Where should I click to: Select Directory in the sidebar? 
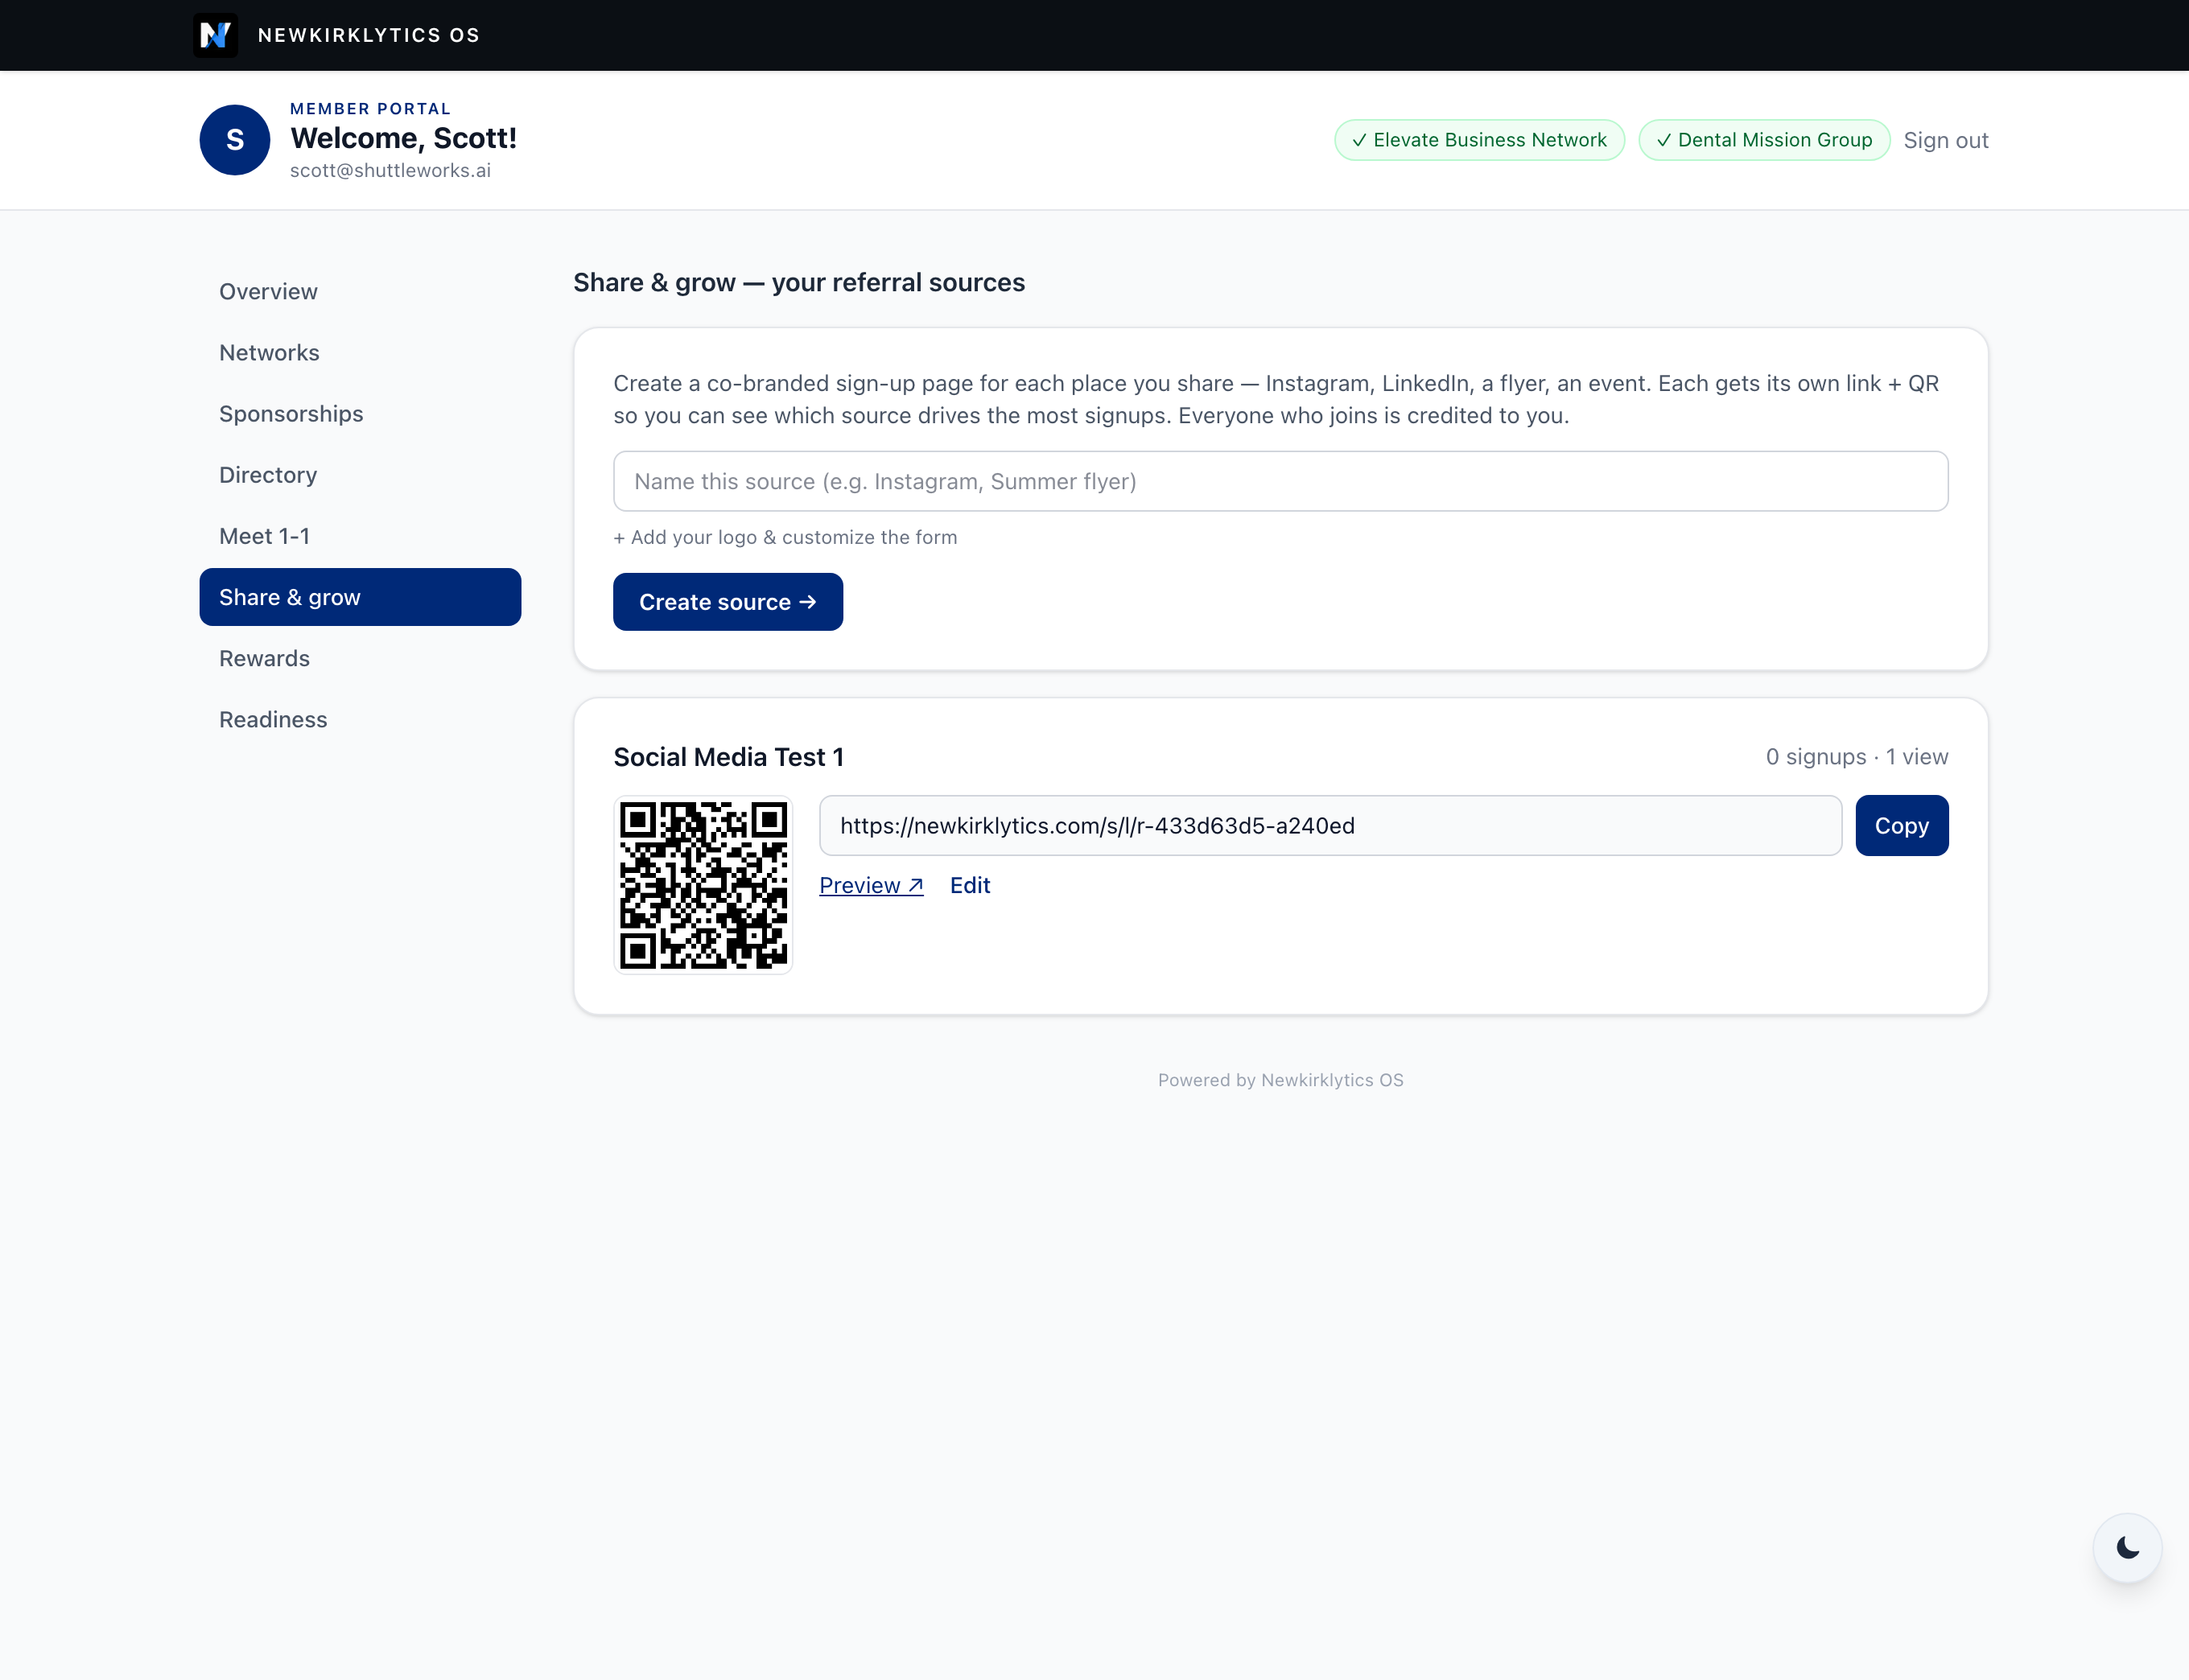pyautogui.click(x=360, y=475)
